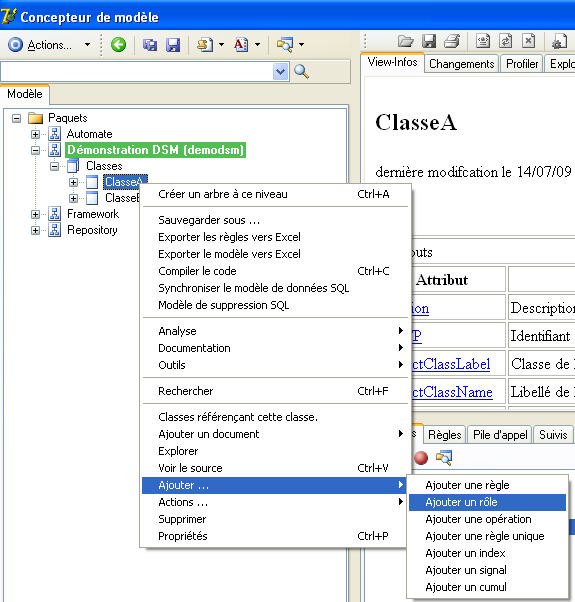Click inside the search input field

tap(137, 72)
